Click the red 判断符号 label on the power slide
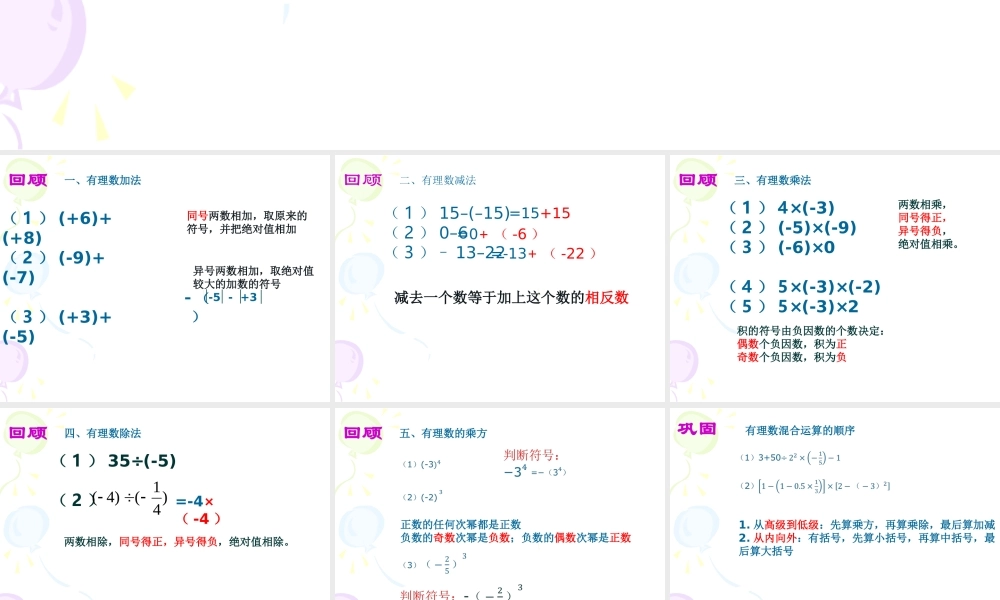This screenshot has height=600, width=1000. point(530,455)
